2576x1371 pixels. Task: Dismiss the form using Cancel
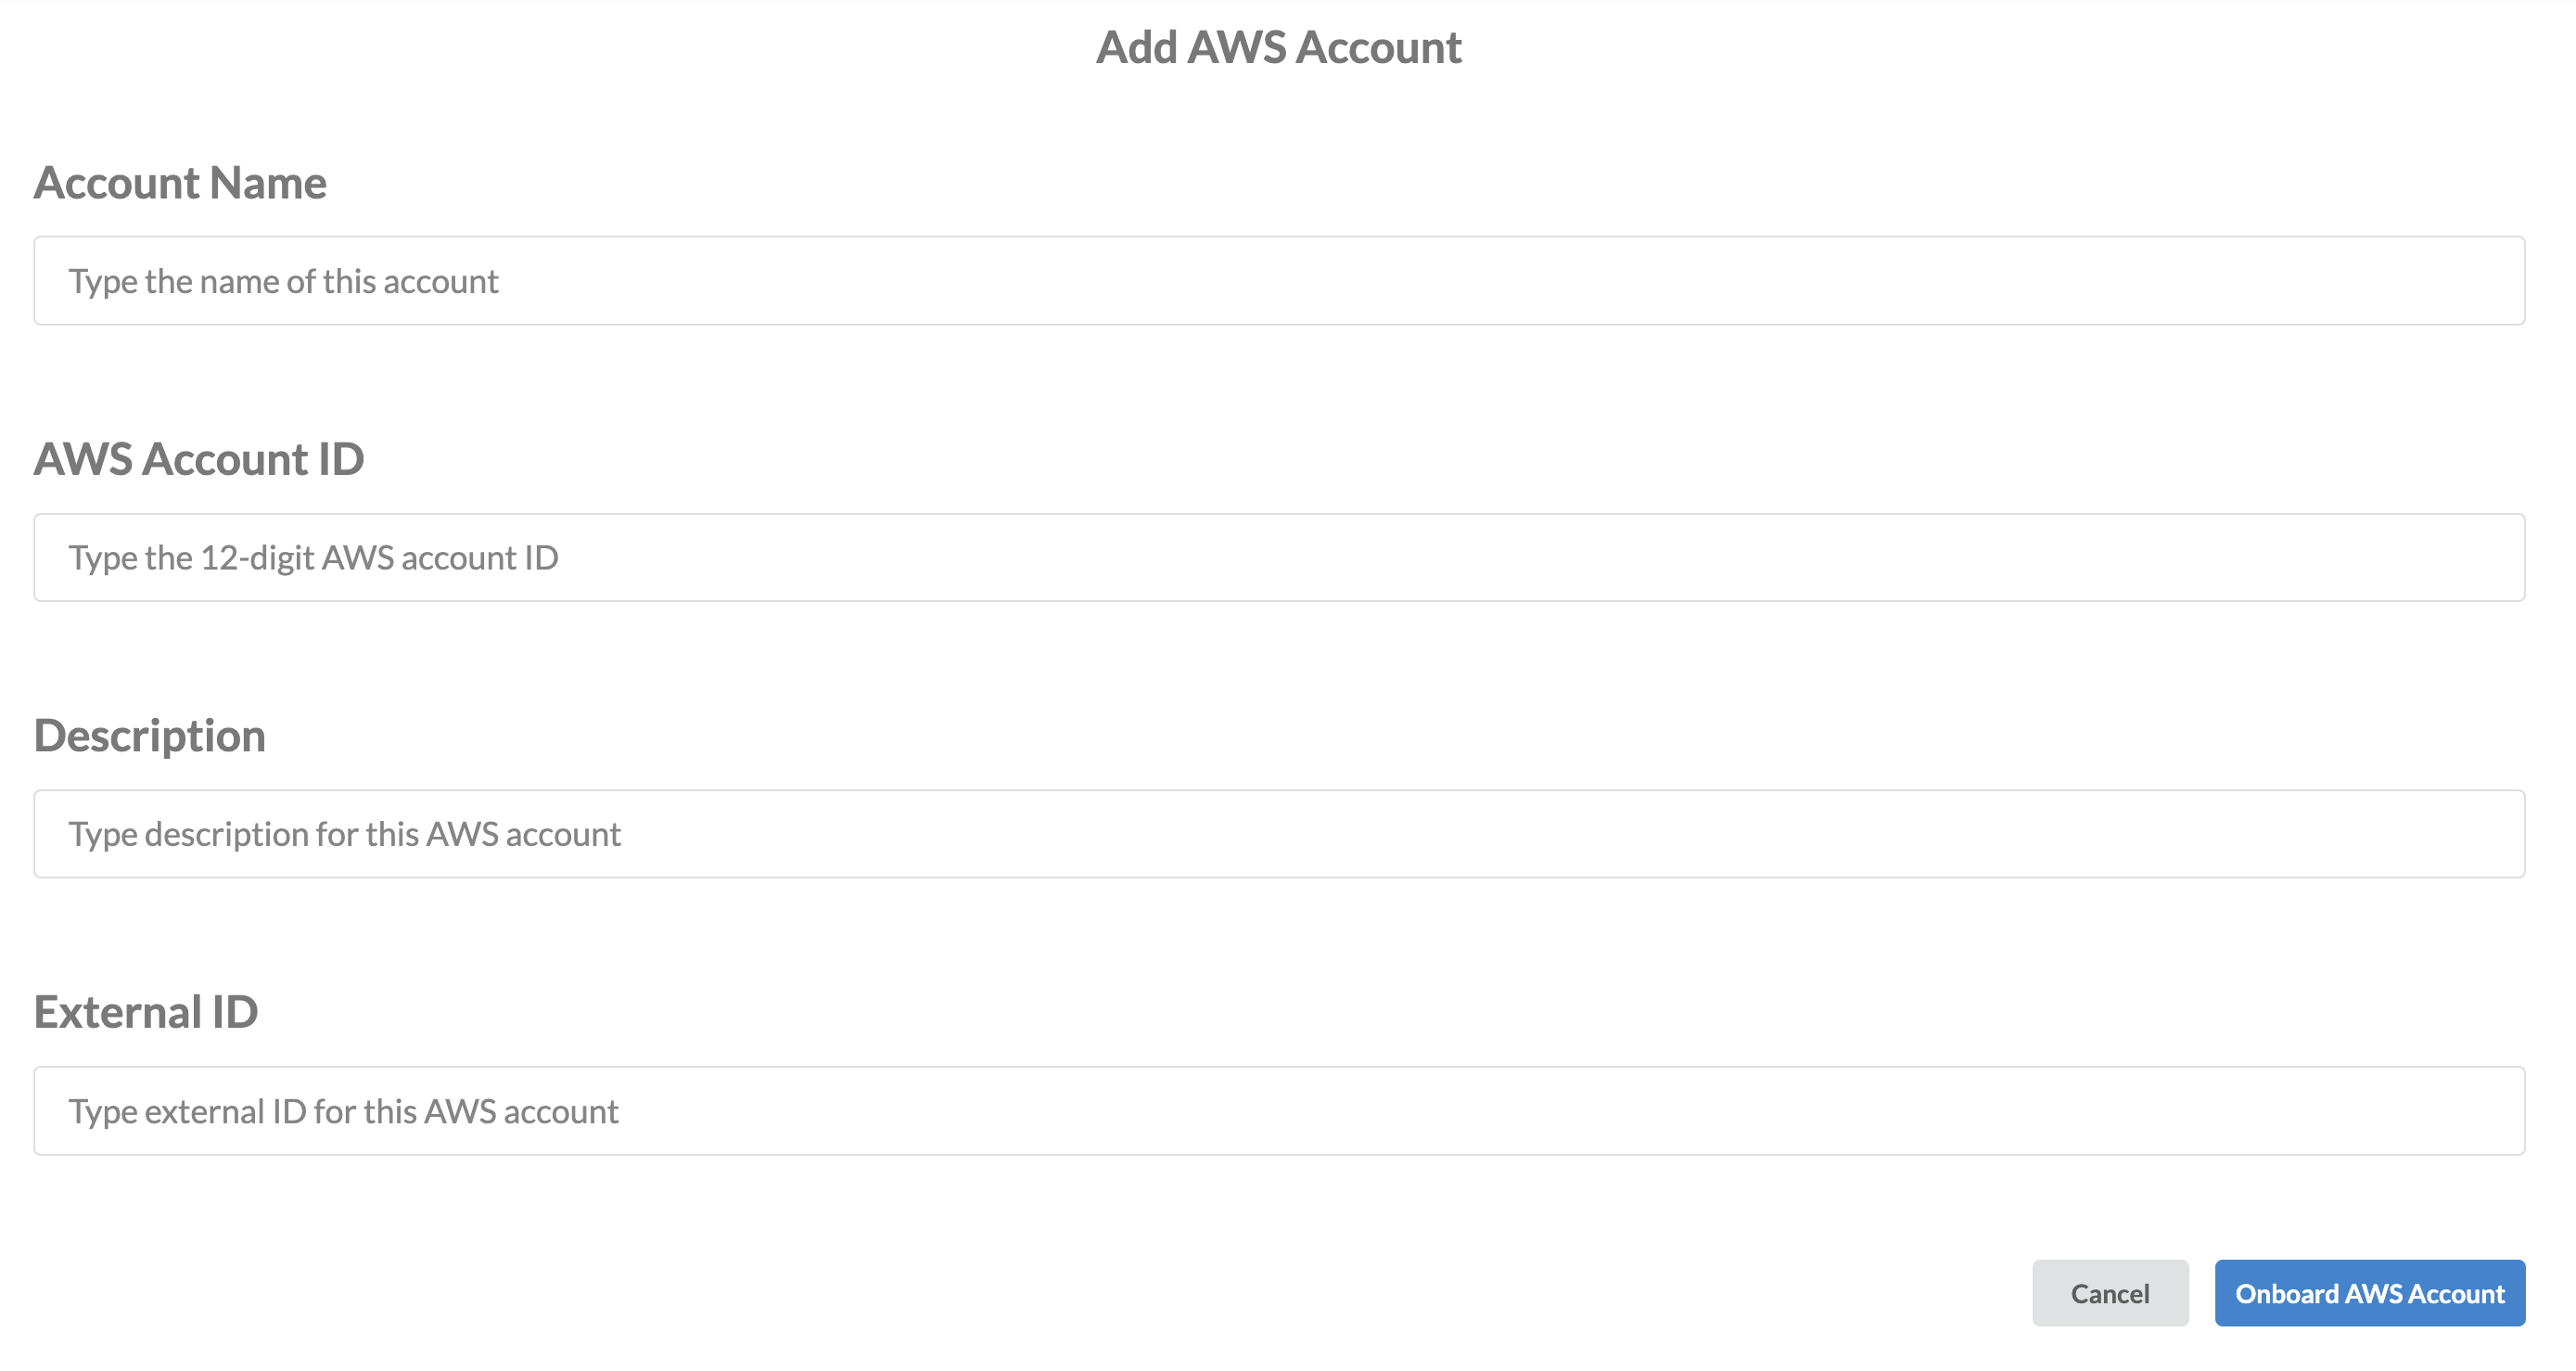(2110, 1293)
